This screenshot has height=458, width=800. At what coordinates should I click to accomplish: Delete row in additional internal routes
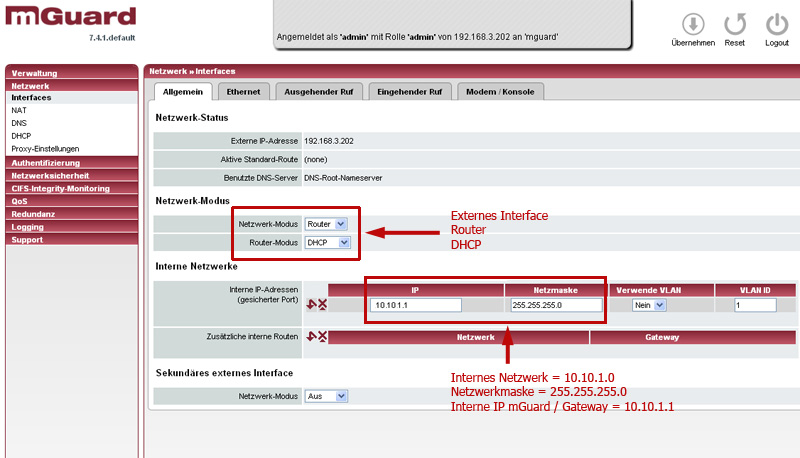(322, 338)
